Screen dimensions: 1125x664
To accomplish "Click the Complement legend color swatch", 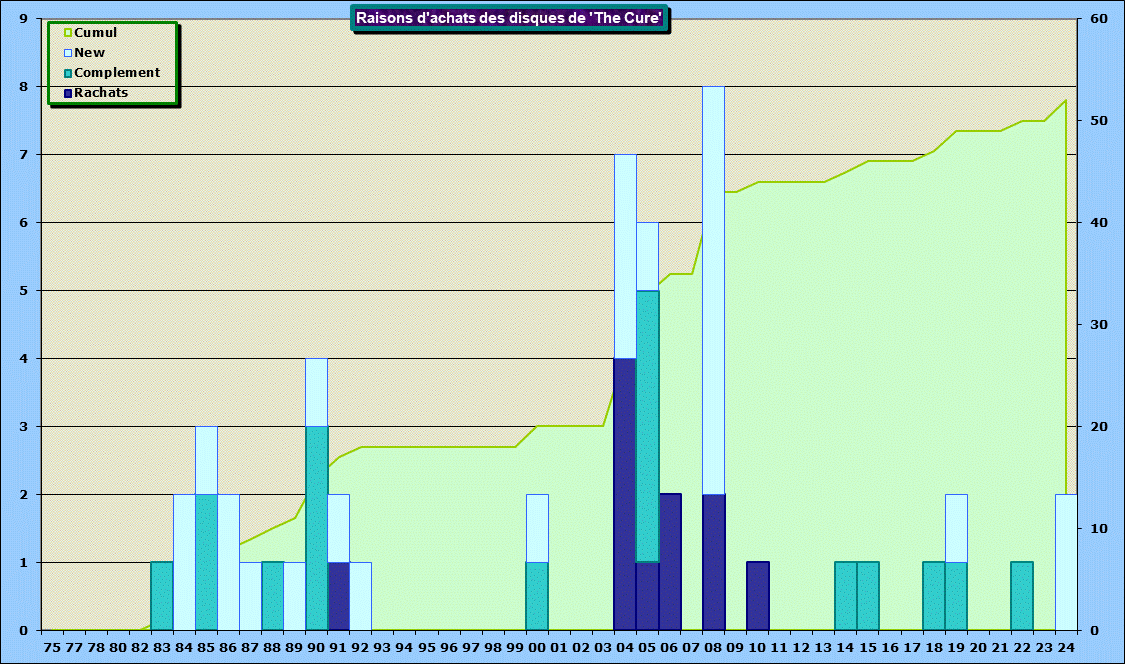I will pyautogui.click(x=68, y=73).
